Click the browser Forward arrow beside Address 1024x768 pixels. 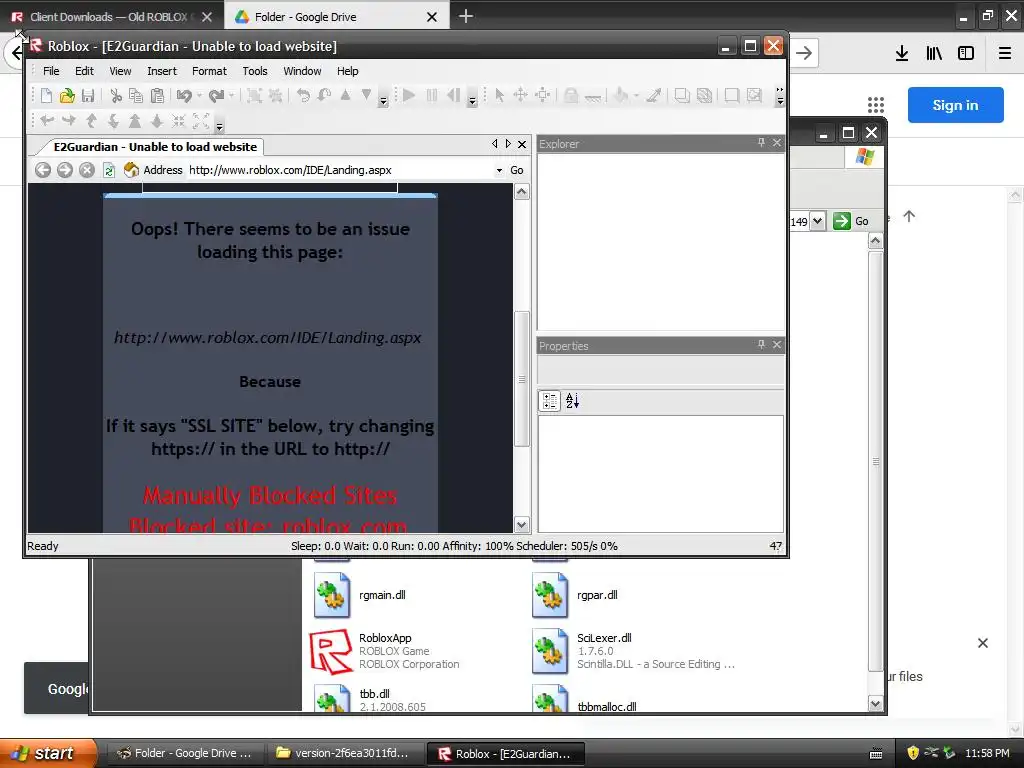pos(65,170)
